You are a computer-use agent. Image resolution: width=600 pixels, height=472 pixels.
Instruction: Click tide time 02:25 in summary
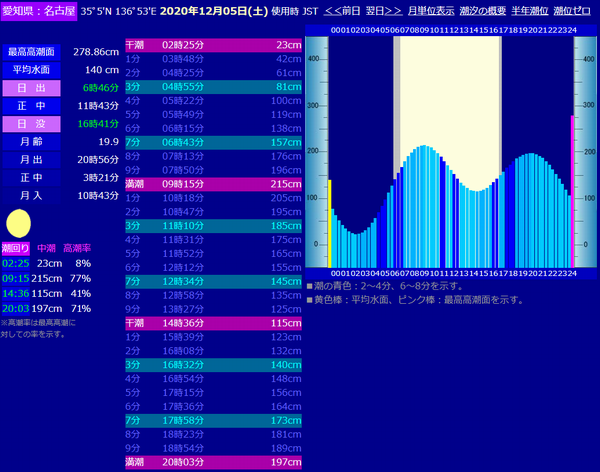tap(15, 264)
